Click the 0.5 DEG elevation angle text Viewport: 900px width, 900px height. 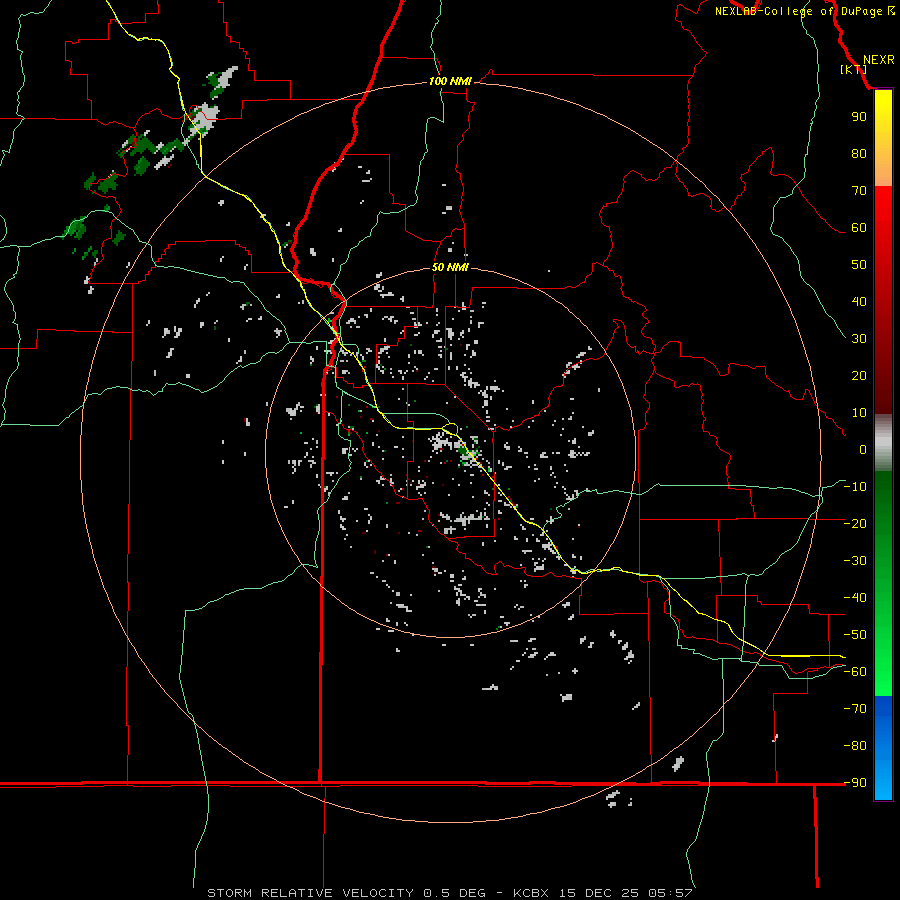click(454, 893)
